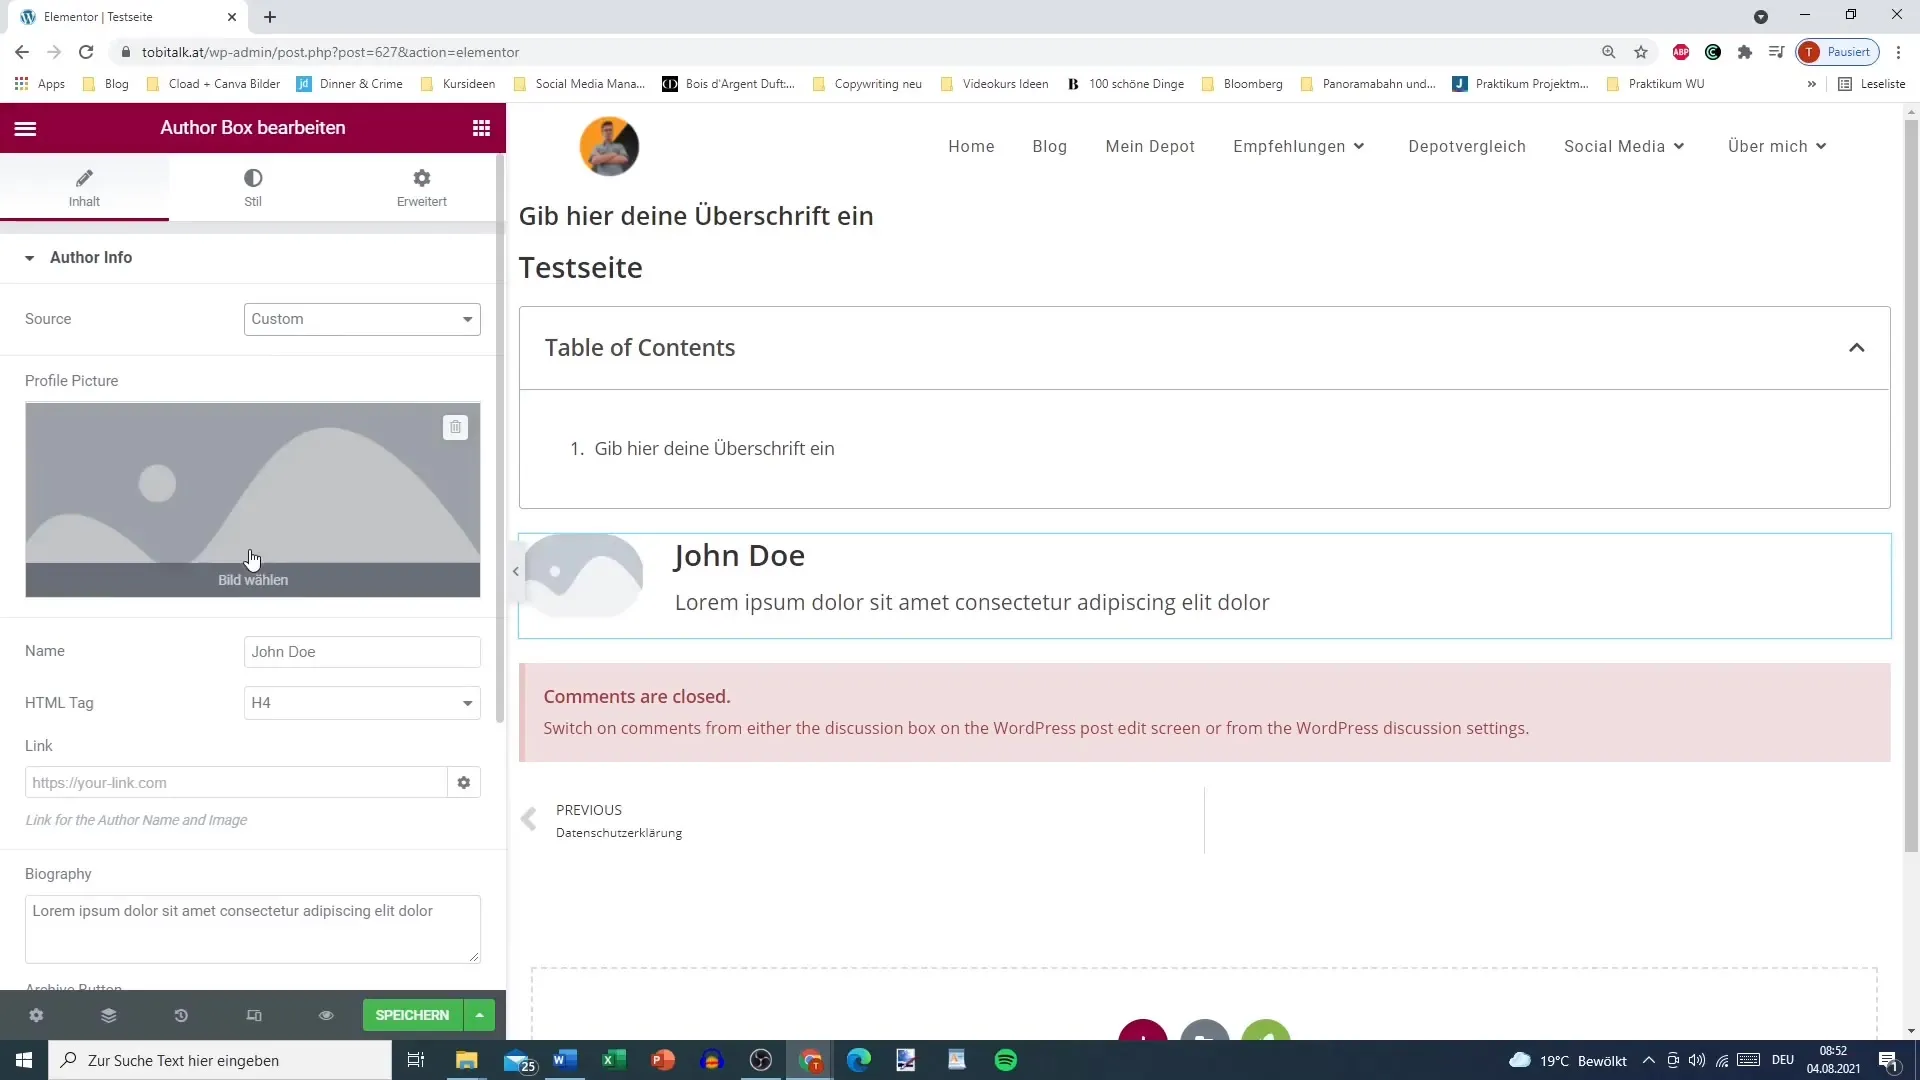The width and height of the screenshot is (1920, 1080).
Task: Click the Erweitert (Advanced) tab icon
Action: click(422, 178)
